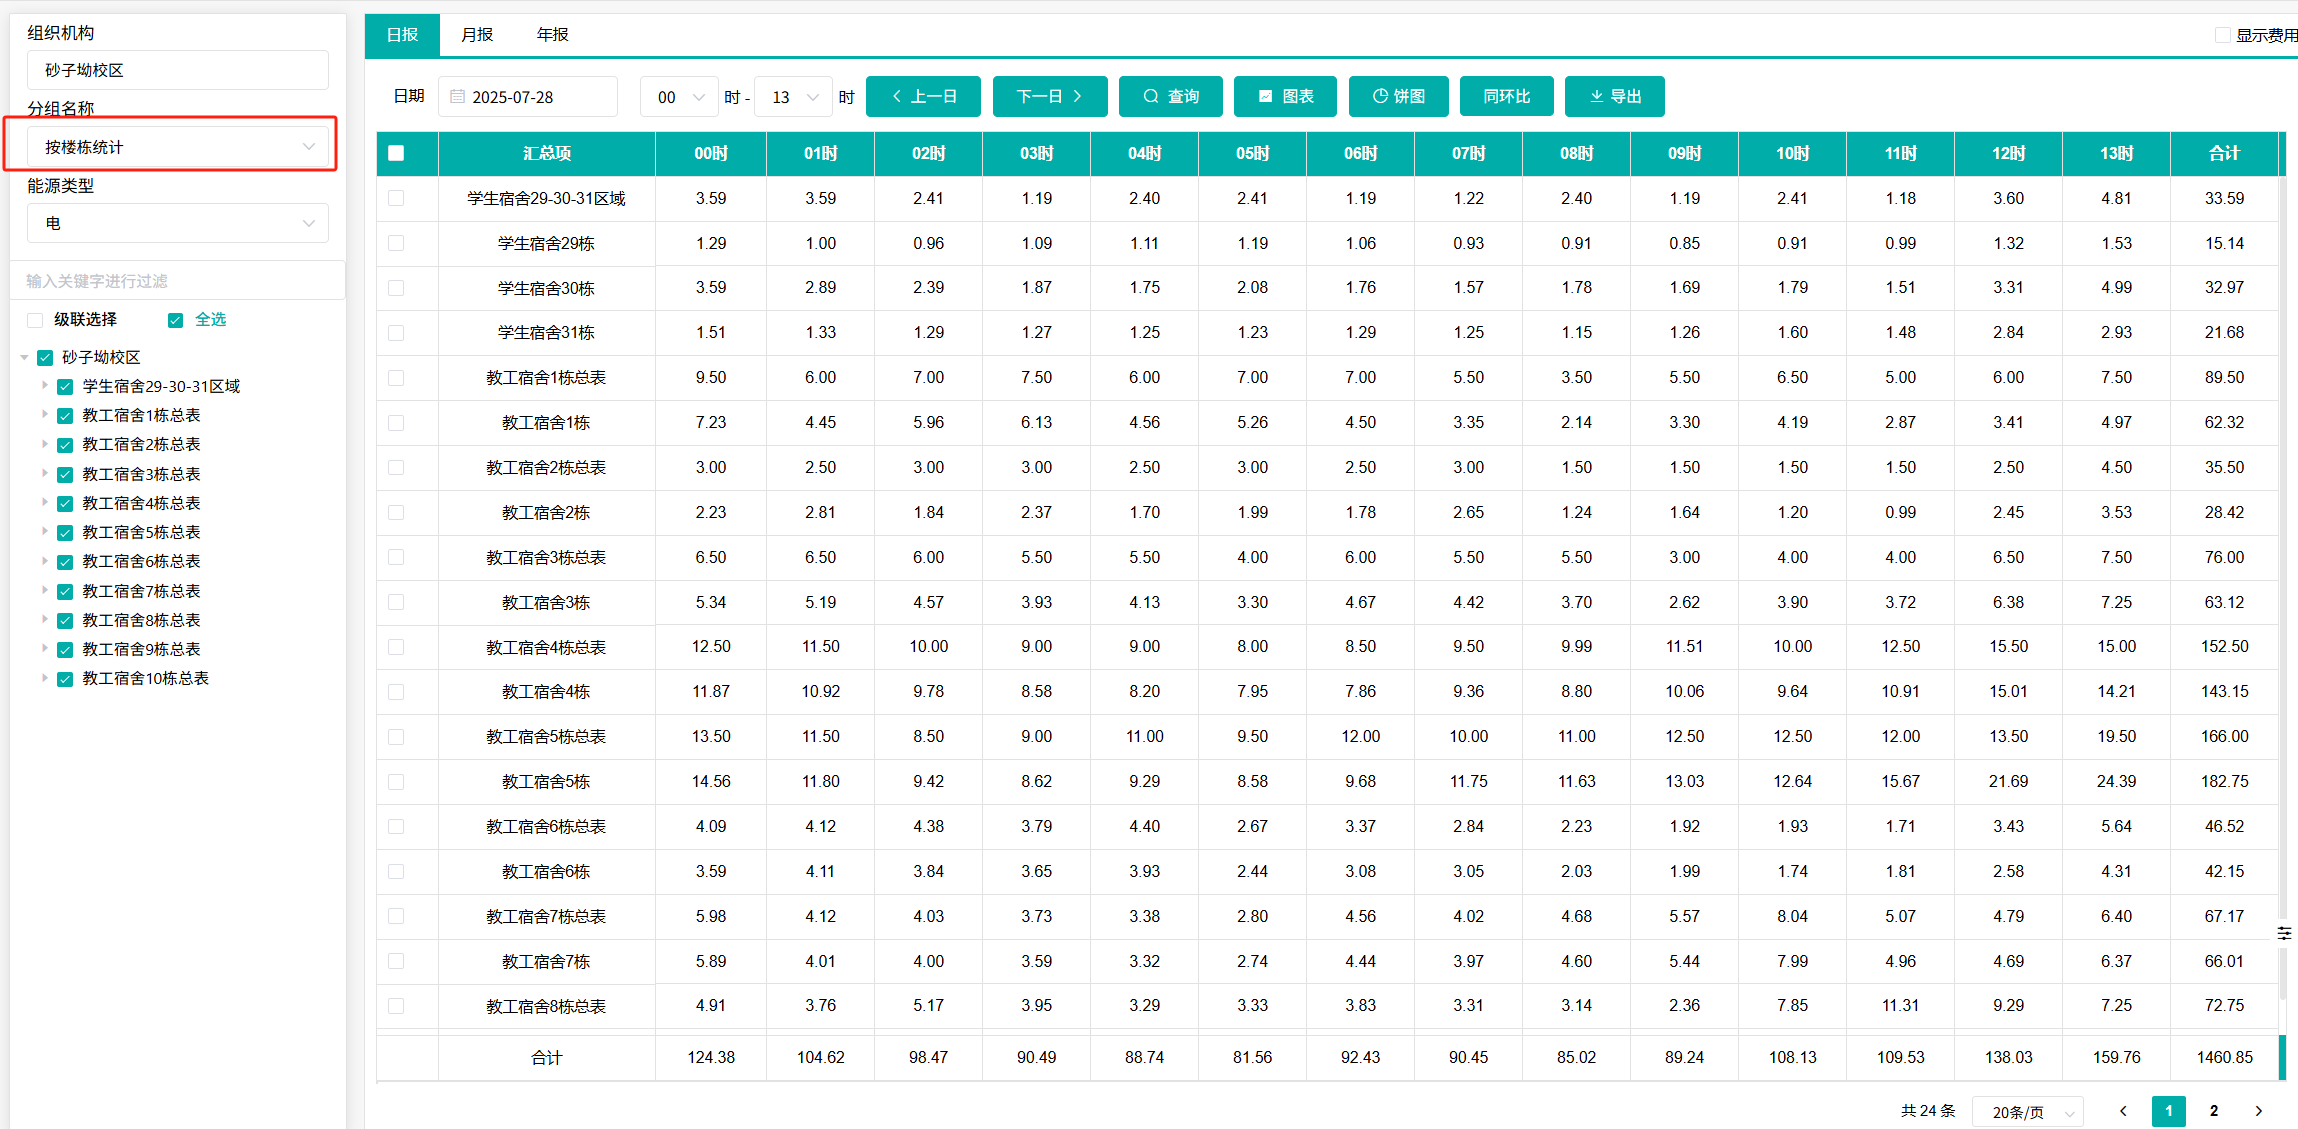Open the 能源类型 电 dropdown
Viewport: 2298px width, 1129px height.
177,223
